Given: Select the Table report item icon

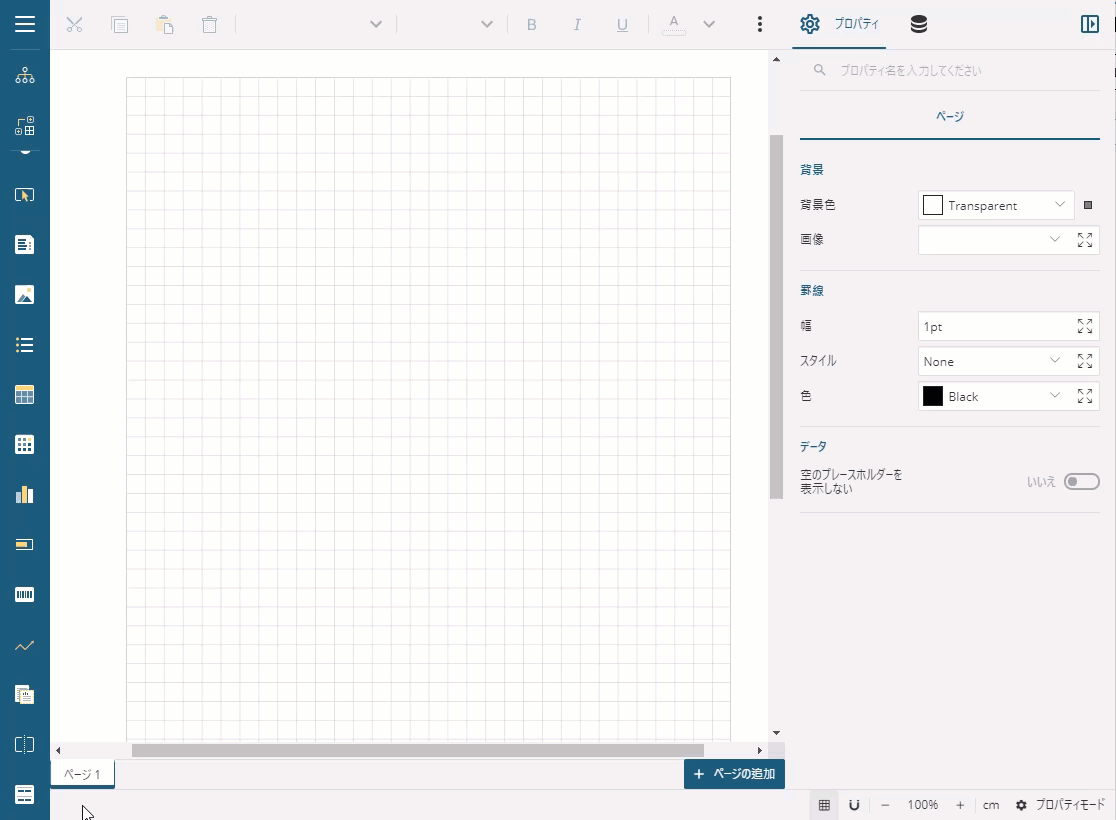Looking at the screenshot, I should tap(25, 395).
